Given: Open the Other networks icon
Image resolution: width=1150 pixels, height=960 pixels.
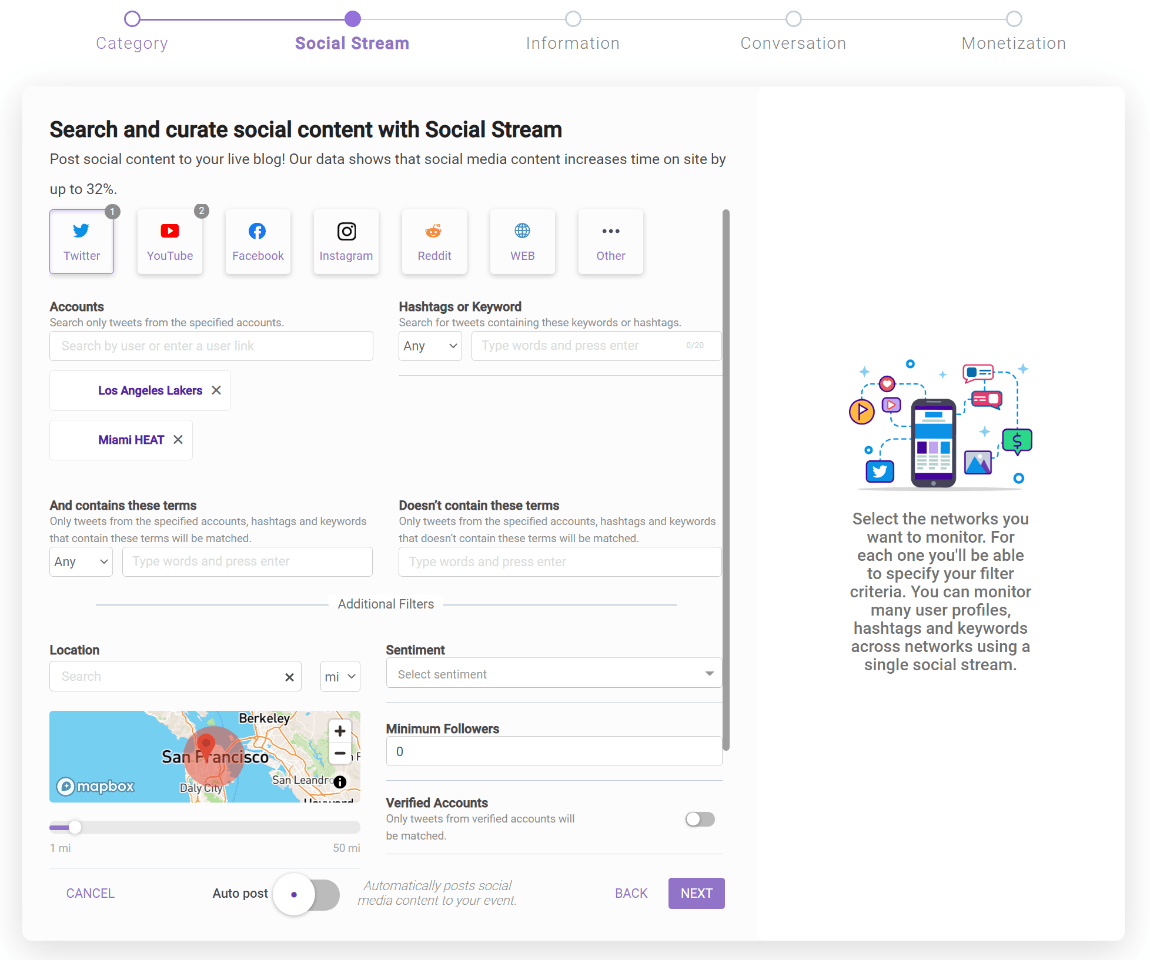Looking at the screenshot, I should coord(610,241).
